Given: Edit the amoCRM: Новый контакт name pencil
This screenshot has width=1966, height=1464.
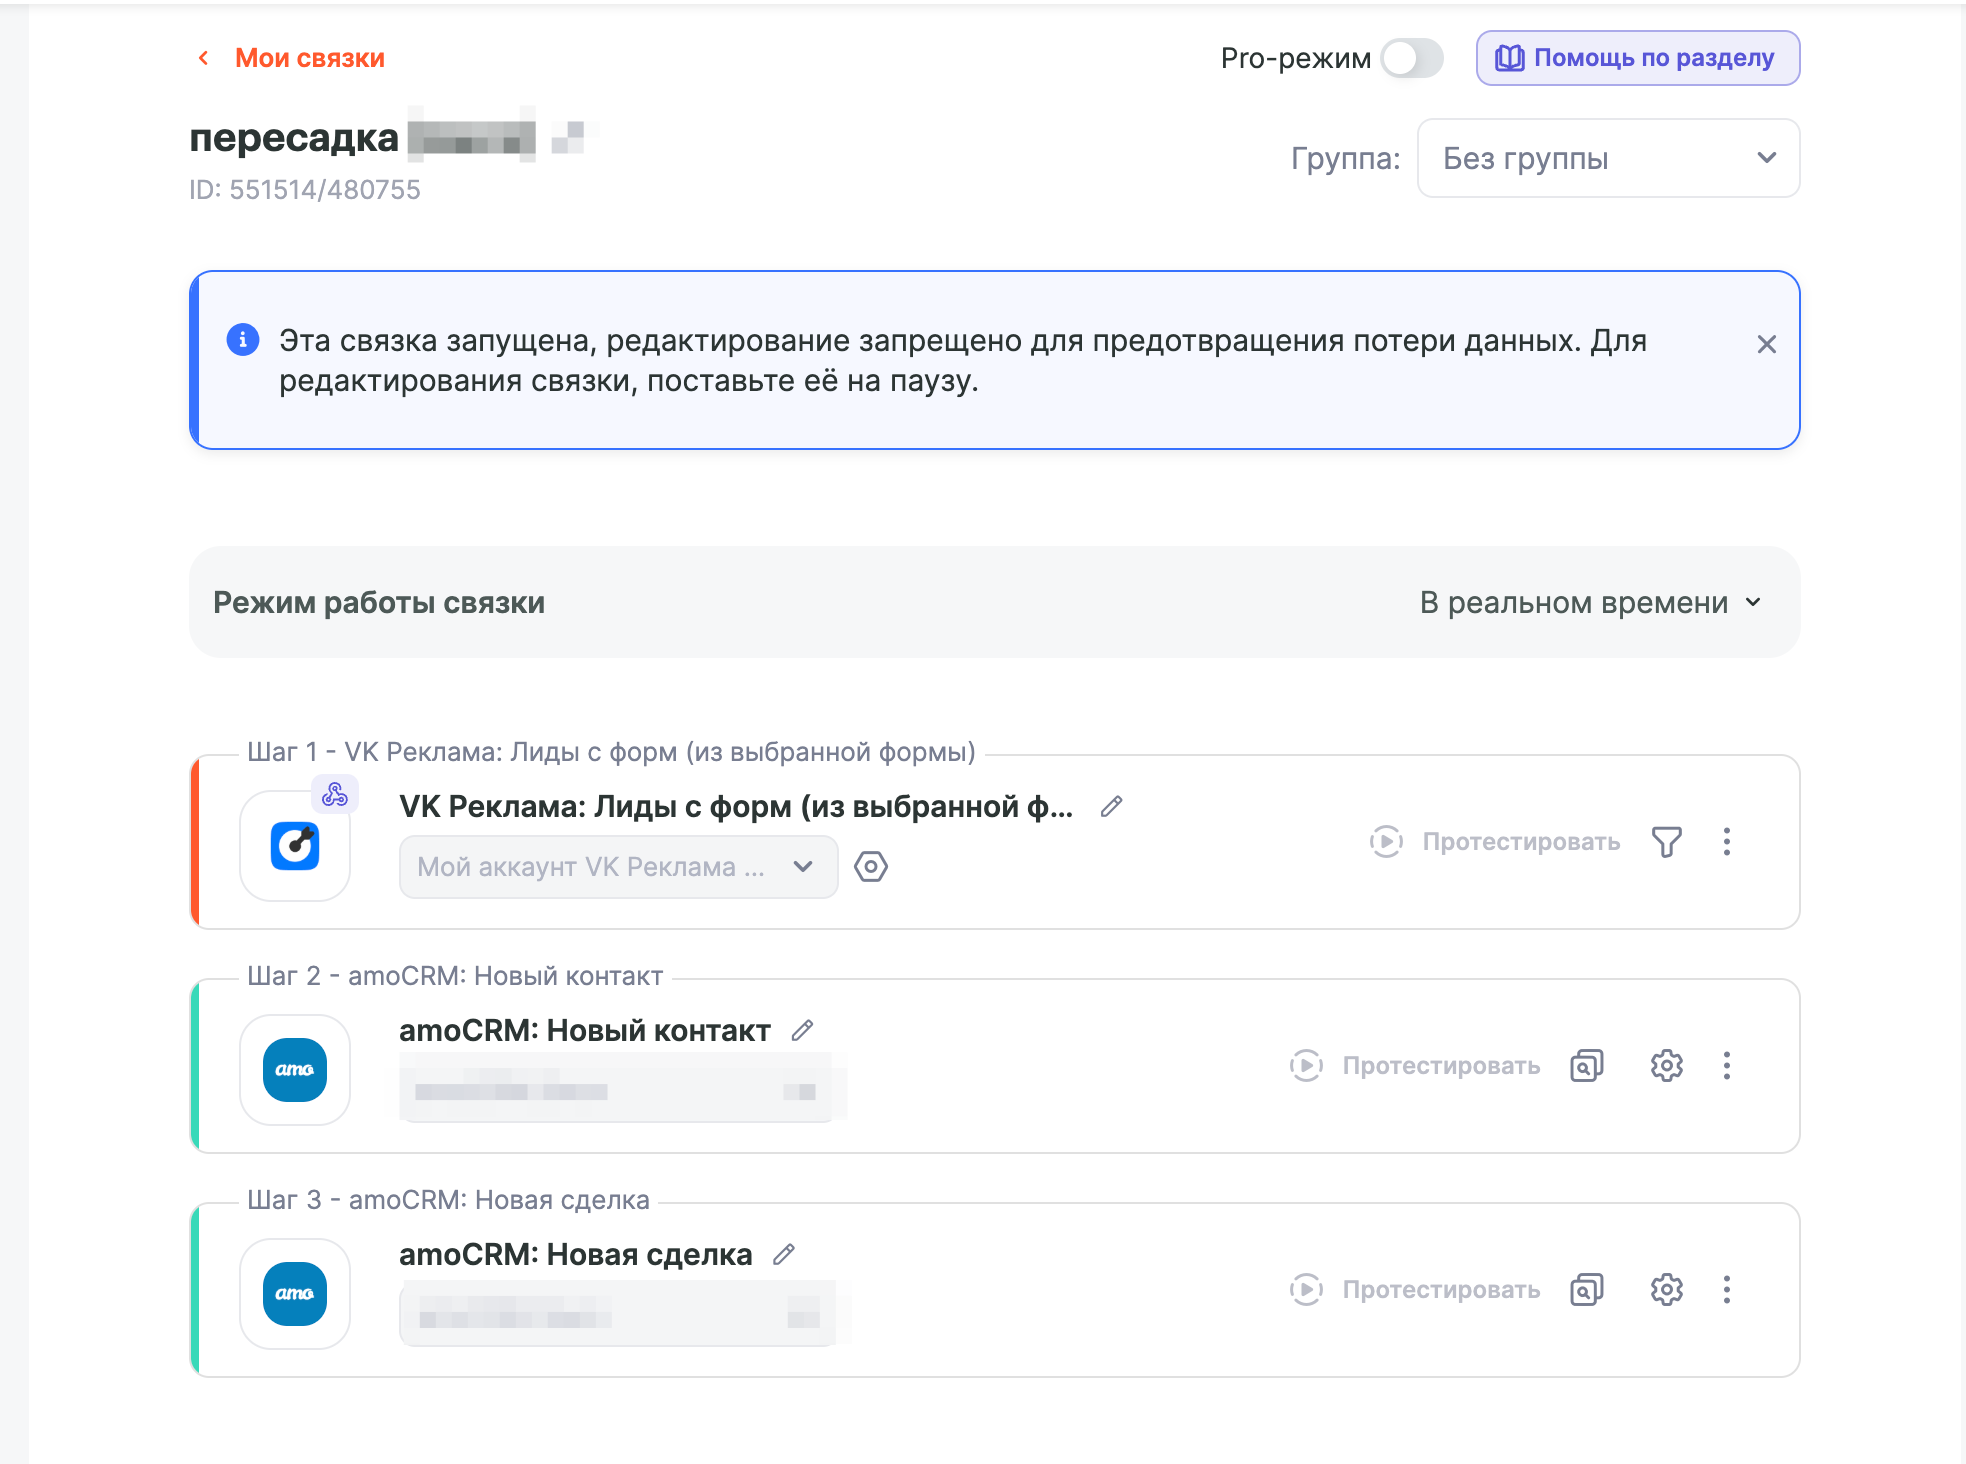Looking at the screenshot, I should coord(802,1030).
